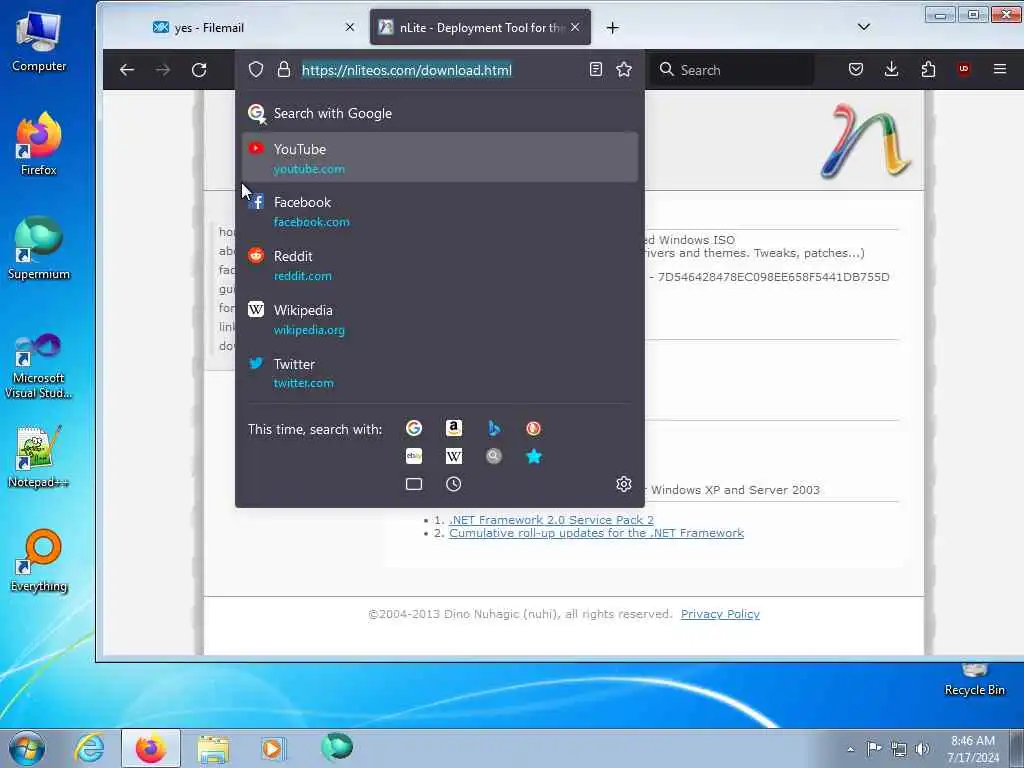Viewport: 1024px width, 768px height.
Task: Open the Extensions puzzle icon
Action: pyautogui.click(x=928, y=69)
